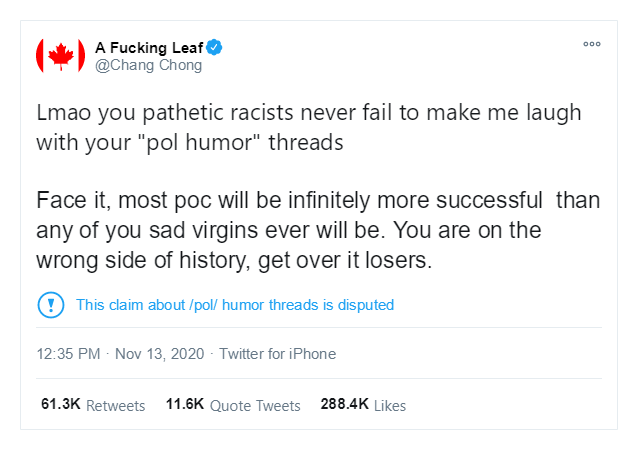Image resolution: width=638 pixels, height=450 pixels.
Task: Click the Nov 13, 2020 date
Action: [160, 354]
